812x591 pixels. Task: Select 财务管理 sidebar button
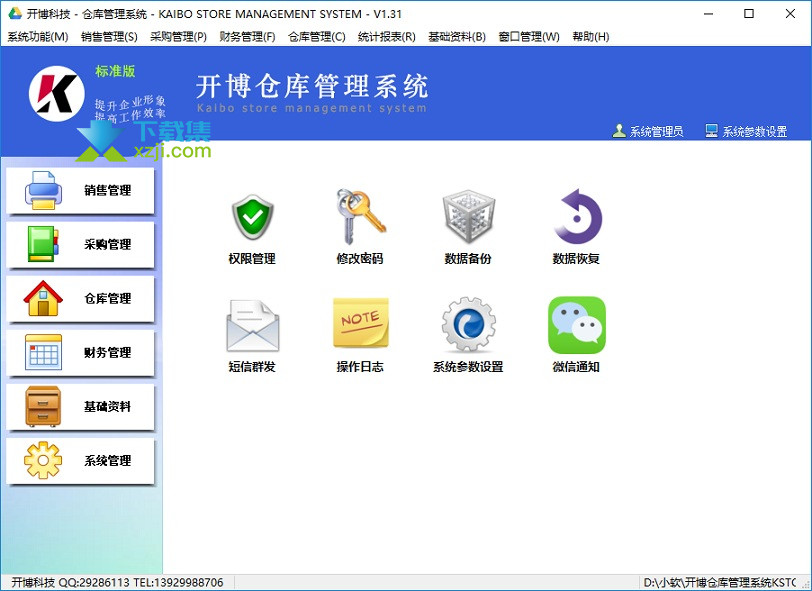(80, 353)
